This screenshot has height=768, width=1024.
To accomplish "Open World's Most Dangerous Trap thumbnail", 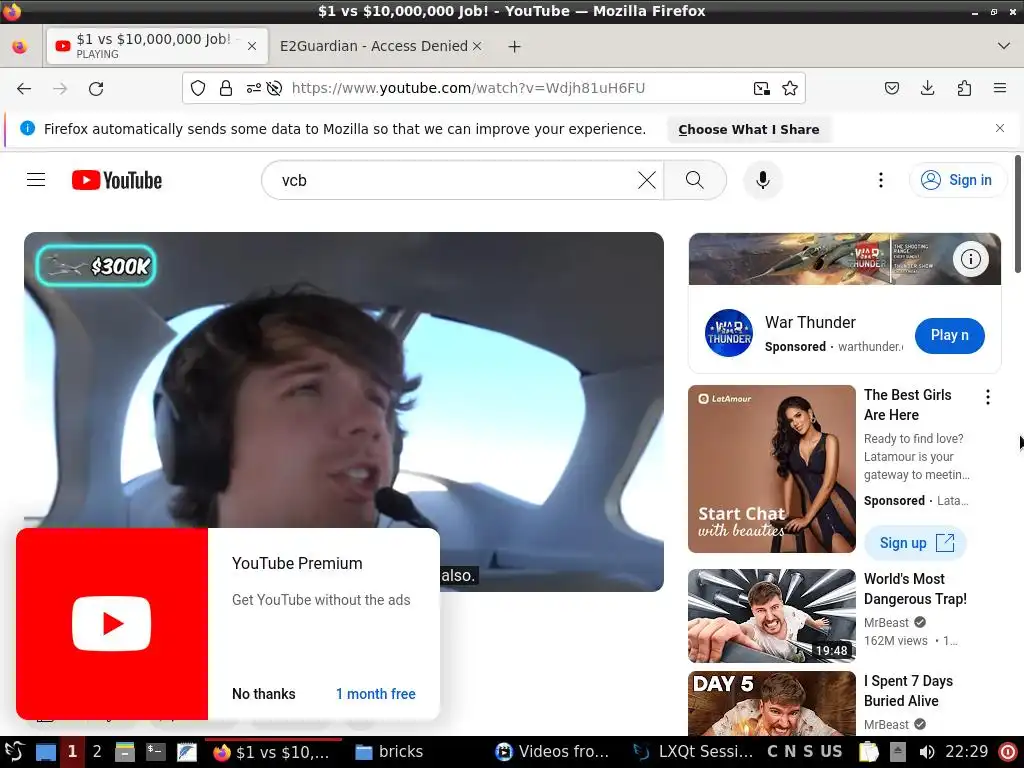I will pos(772,616).
